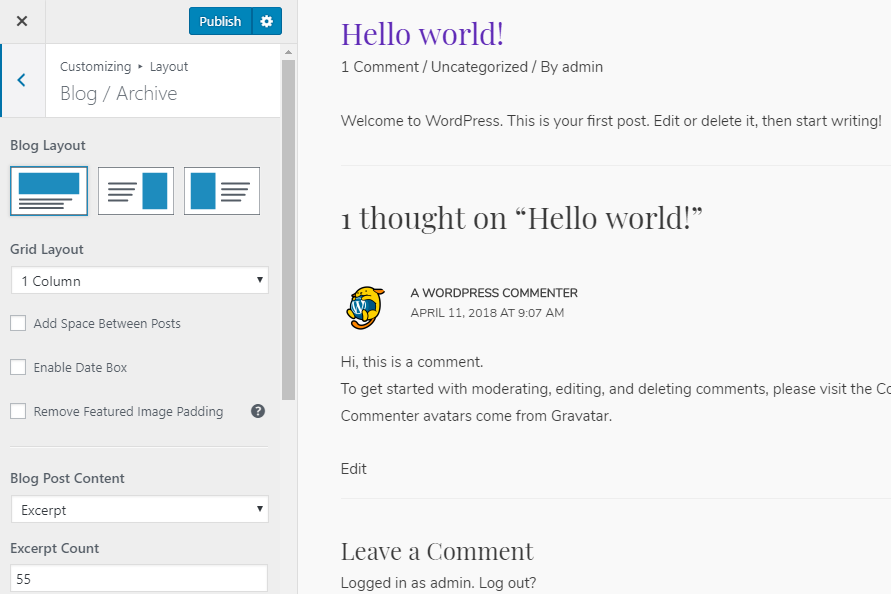Open publish settings gear icon
891x594 pixels.
267,22
